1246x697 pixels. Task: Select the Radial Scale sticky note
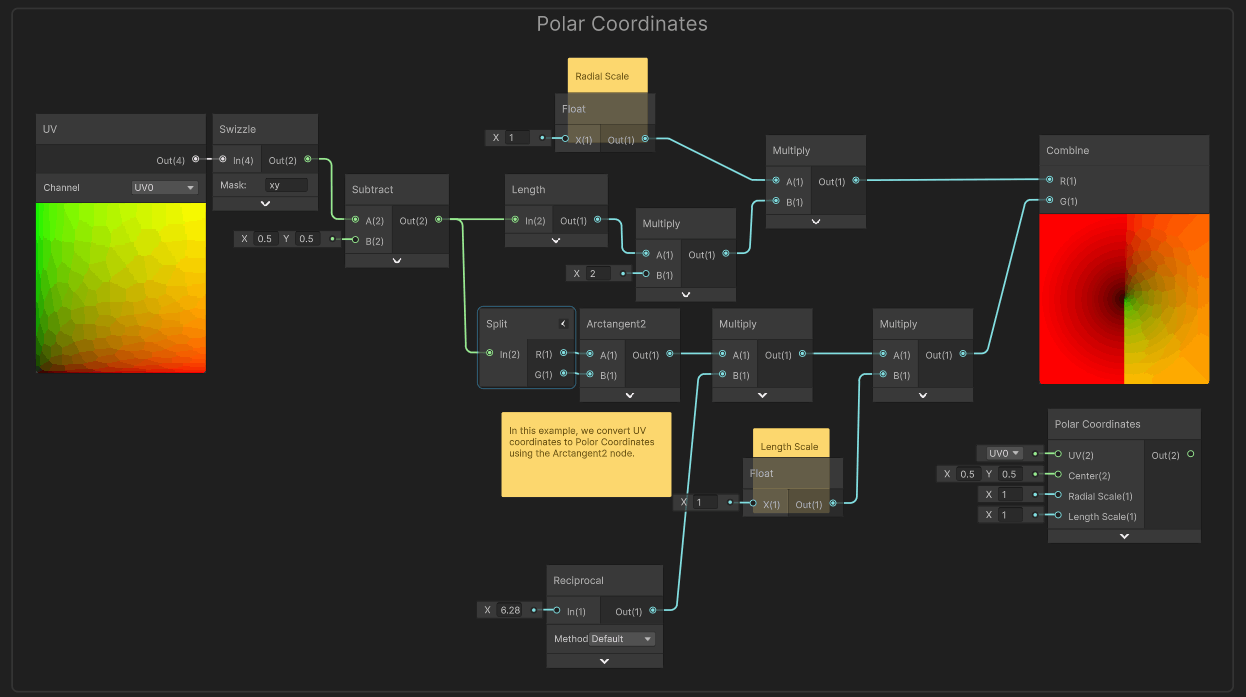[607, 76]
